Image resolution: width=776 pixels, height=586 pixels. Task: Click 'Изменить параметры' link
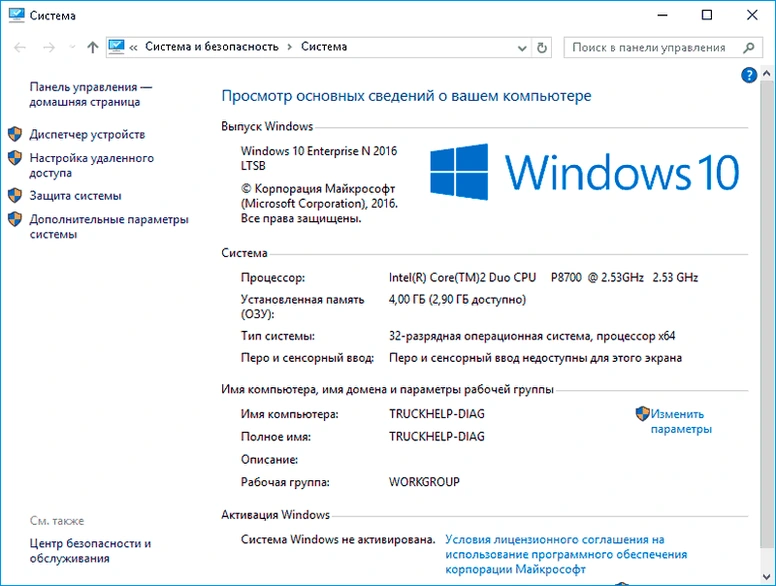681,421
